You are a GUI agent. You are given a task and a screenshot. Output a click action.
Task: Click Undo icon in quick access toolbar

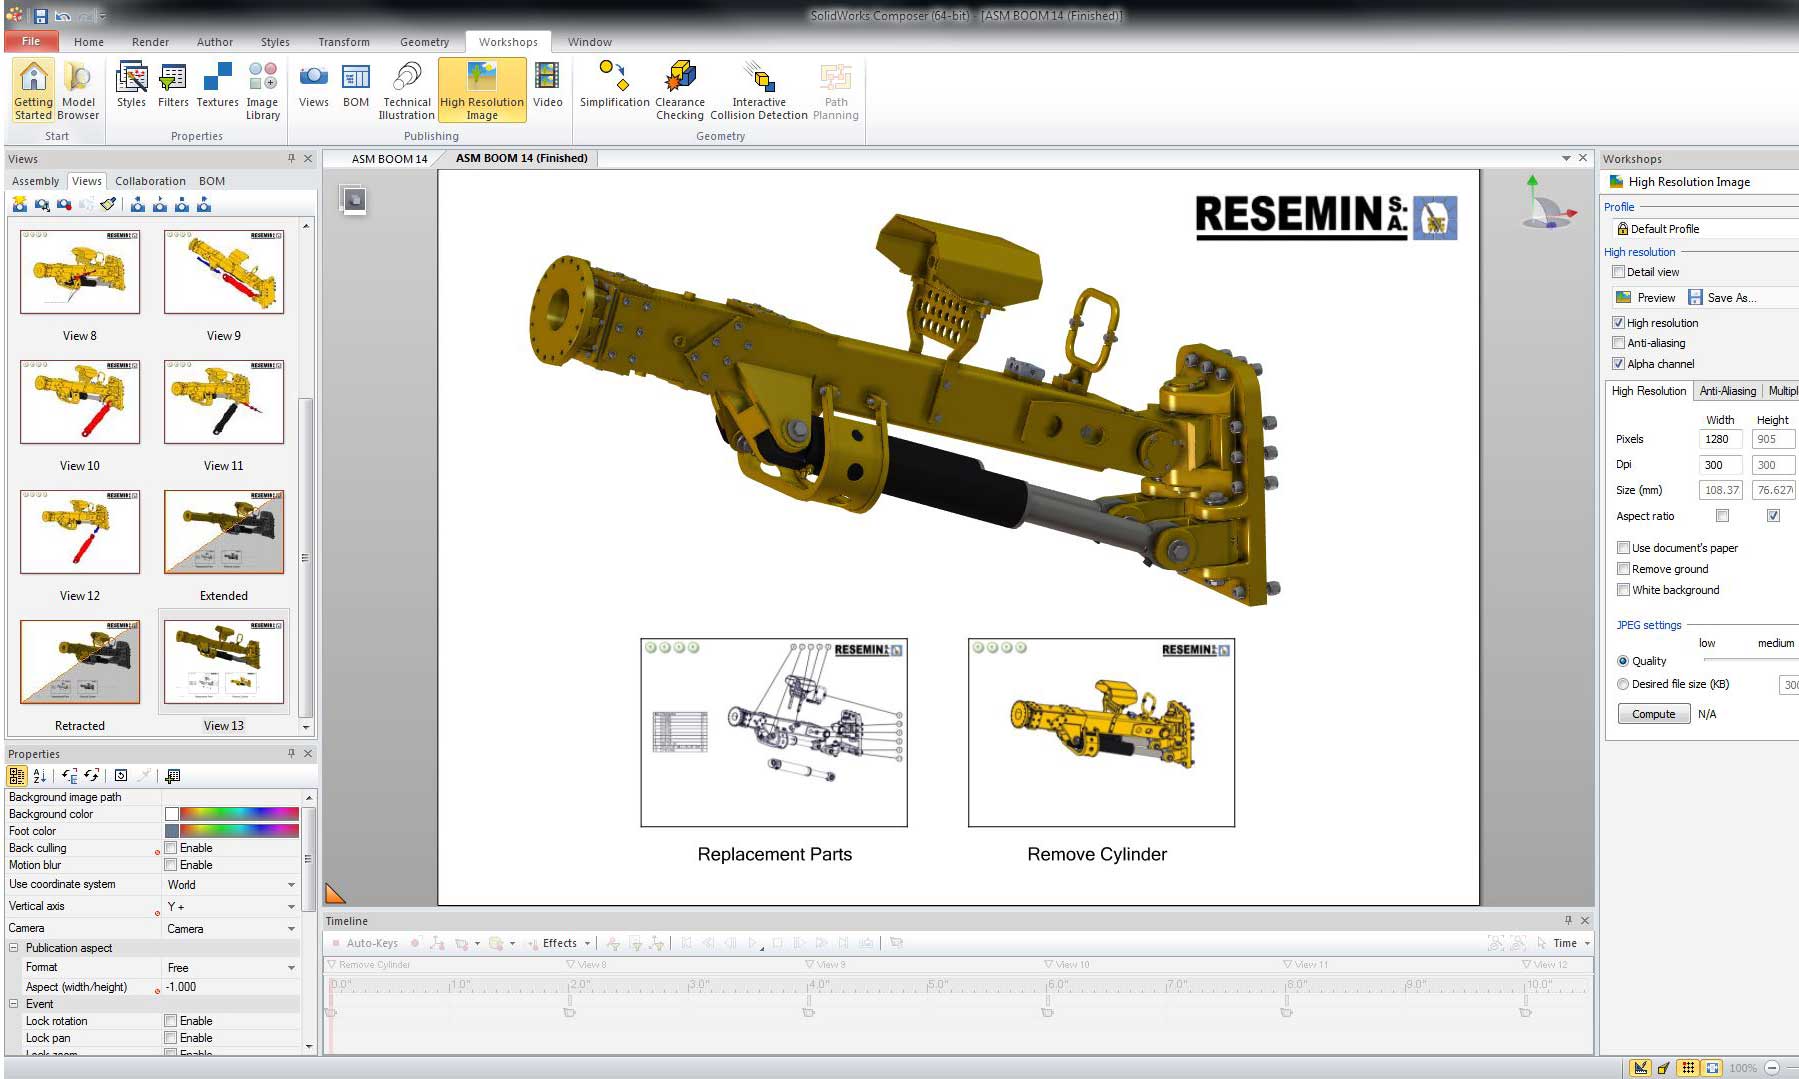click(x=63, y=16)
